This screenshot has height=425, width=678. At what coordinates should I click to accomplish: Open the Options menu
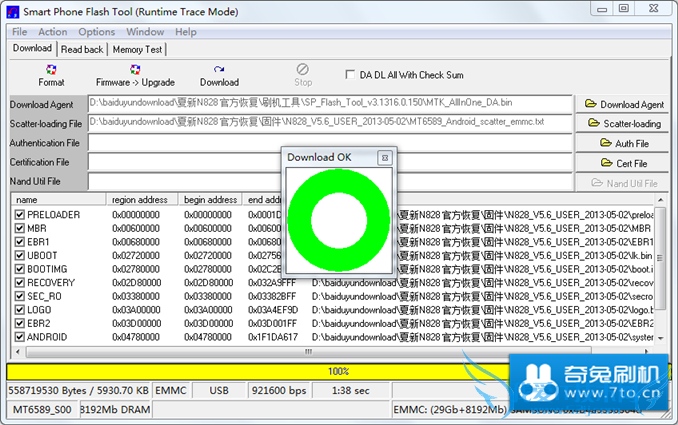click(97, 32)
